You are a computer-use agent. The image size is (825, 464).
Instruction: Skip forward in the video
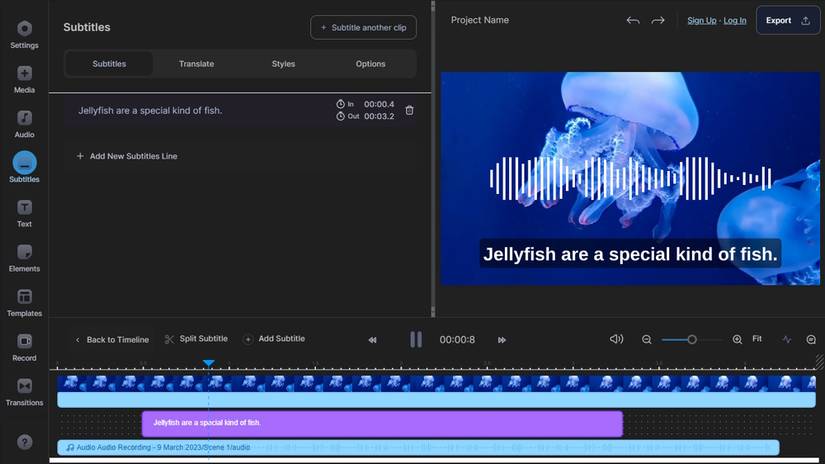pyautogui.click(x=501, y=340)
